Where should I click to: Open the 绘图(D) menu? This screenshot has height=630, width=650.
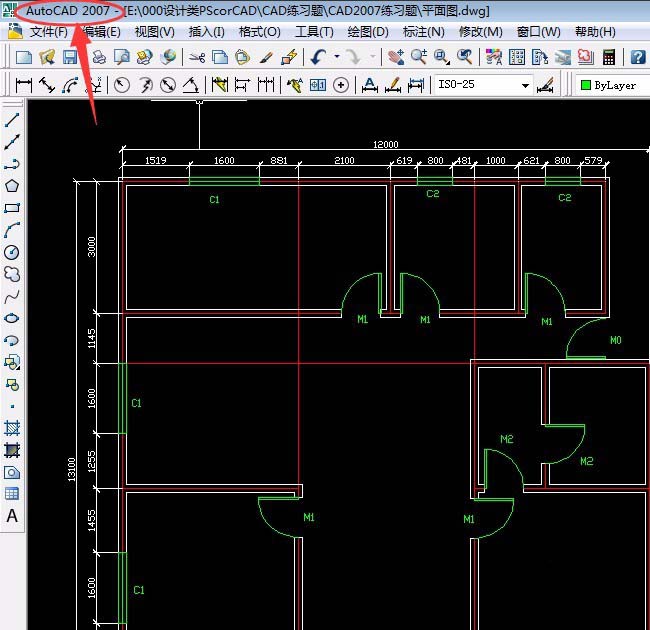368,32
